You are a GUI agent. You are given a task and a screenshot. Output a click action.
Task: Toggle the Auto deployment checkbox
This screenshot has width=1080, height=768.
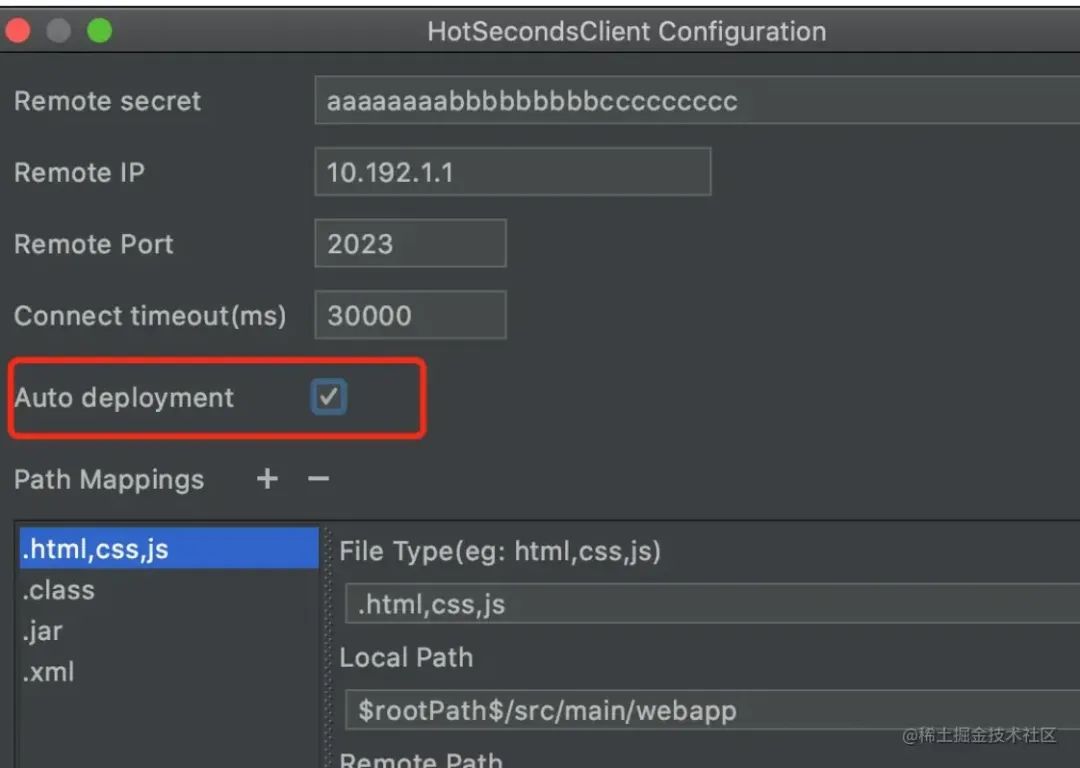329,397
